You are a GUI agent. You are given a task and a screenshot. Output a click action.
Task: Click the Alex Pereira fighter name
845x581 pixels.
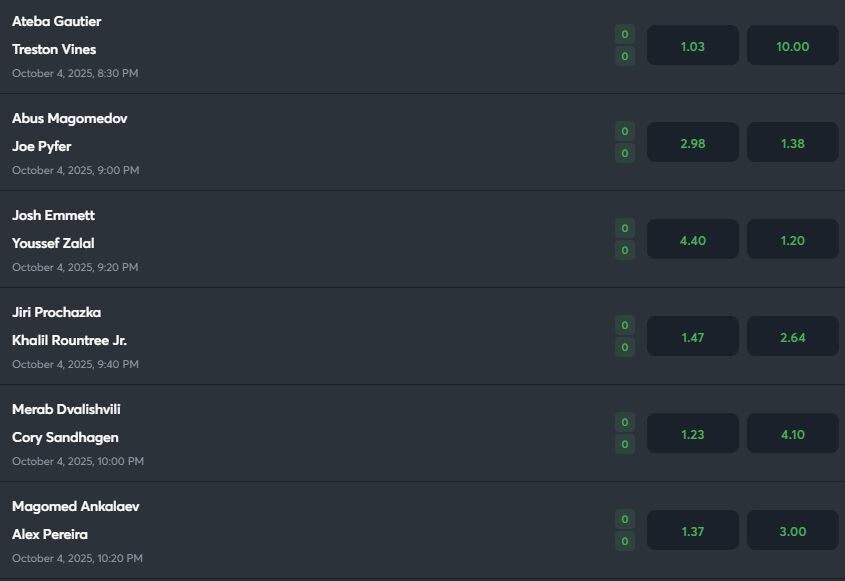[x=49, y=534]
